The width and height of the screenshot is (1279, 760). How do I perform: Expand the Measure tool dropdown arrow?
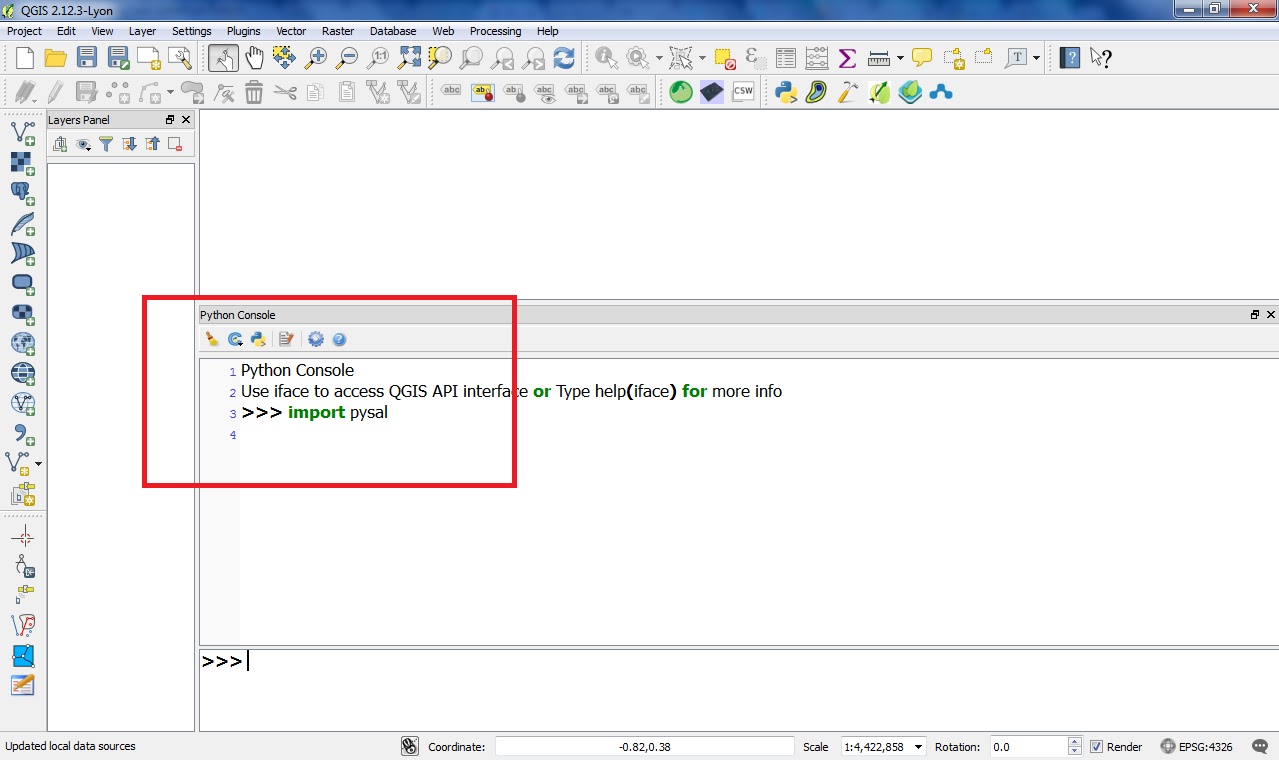pos(900,58)
